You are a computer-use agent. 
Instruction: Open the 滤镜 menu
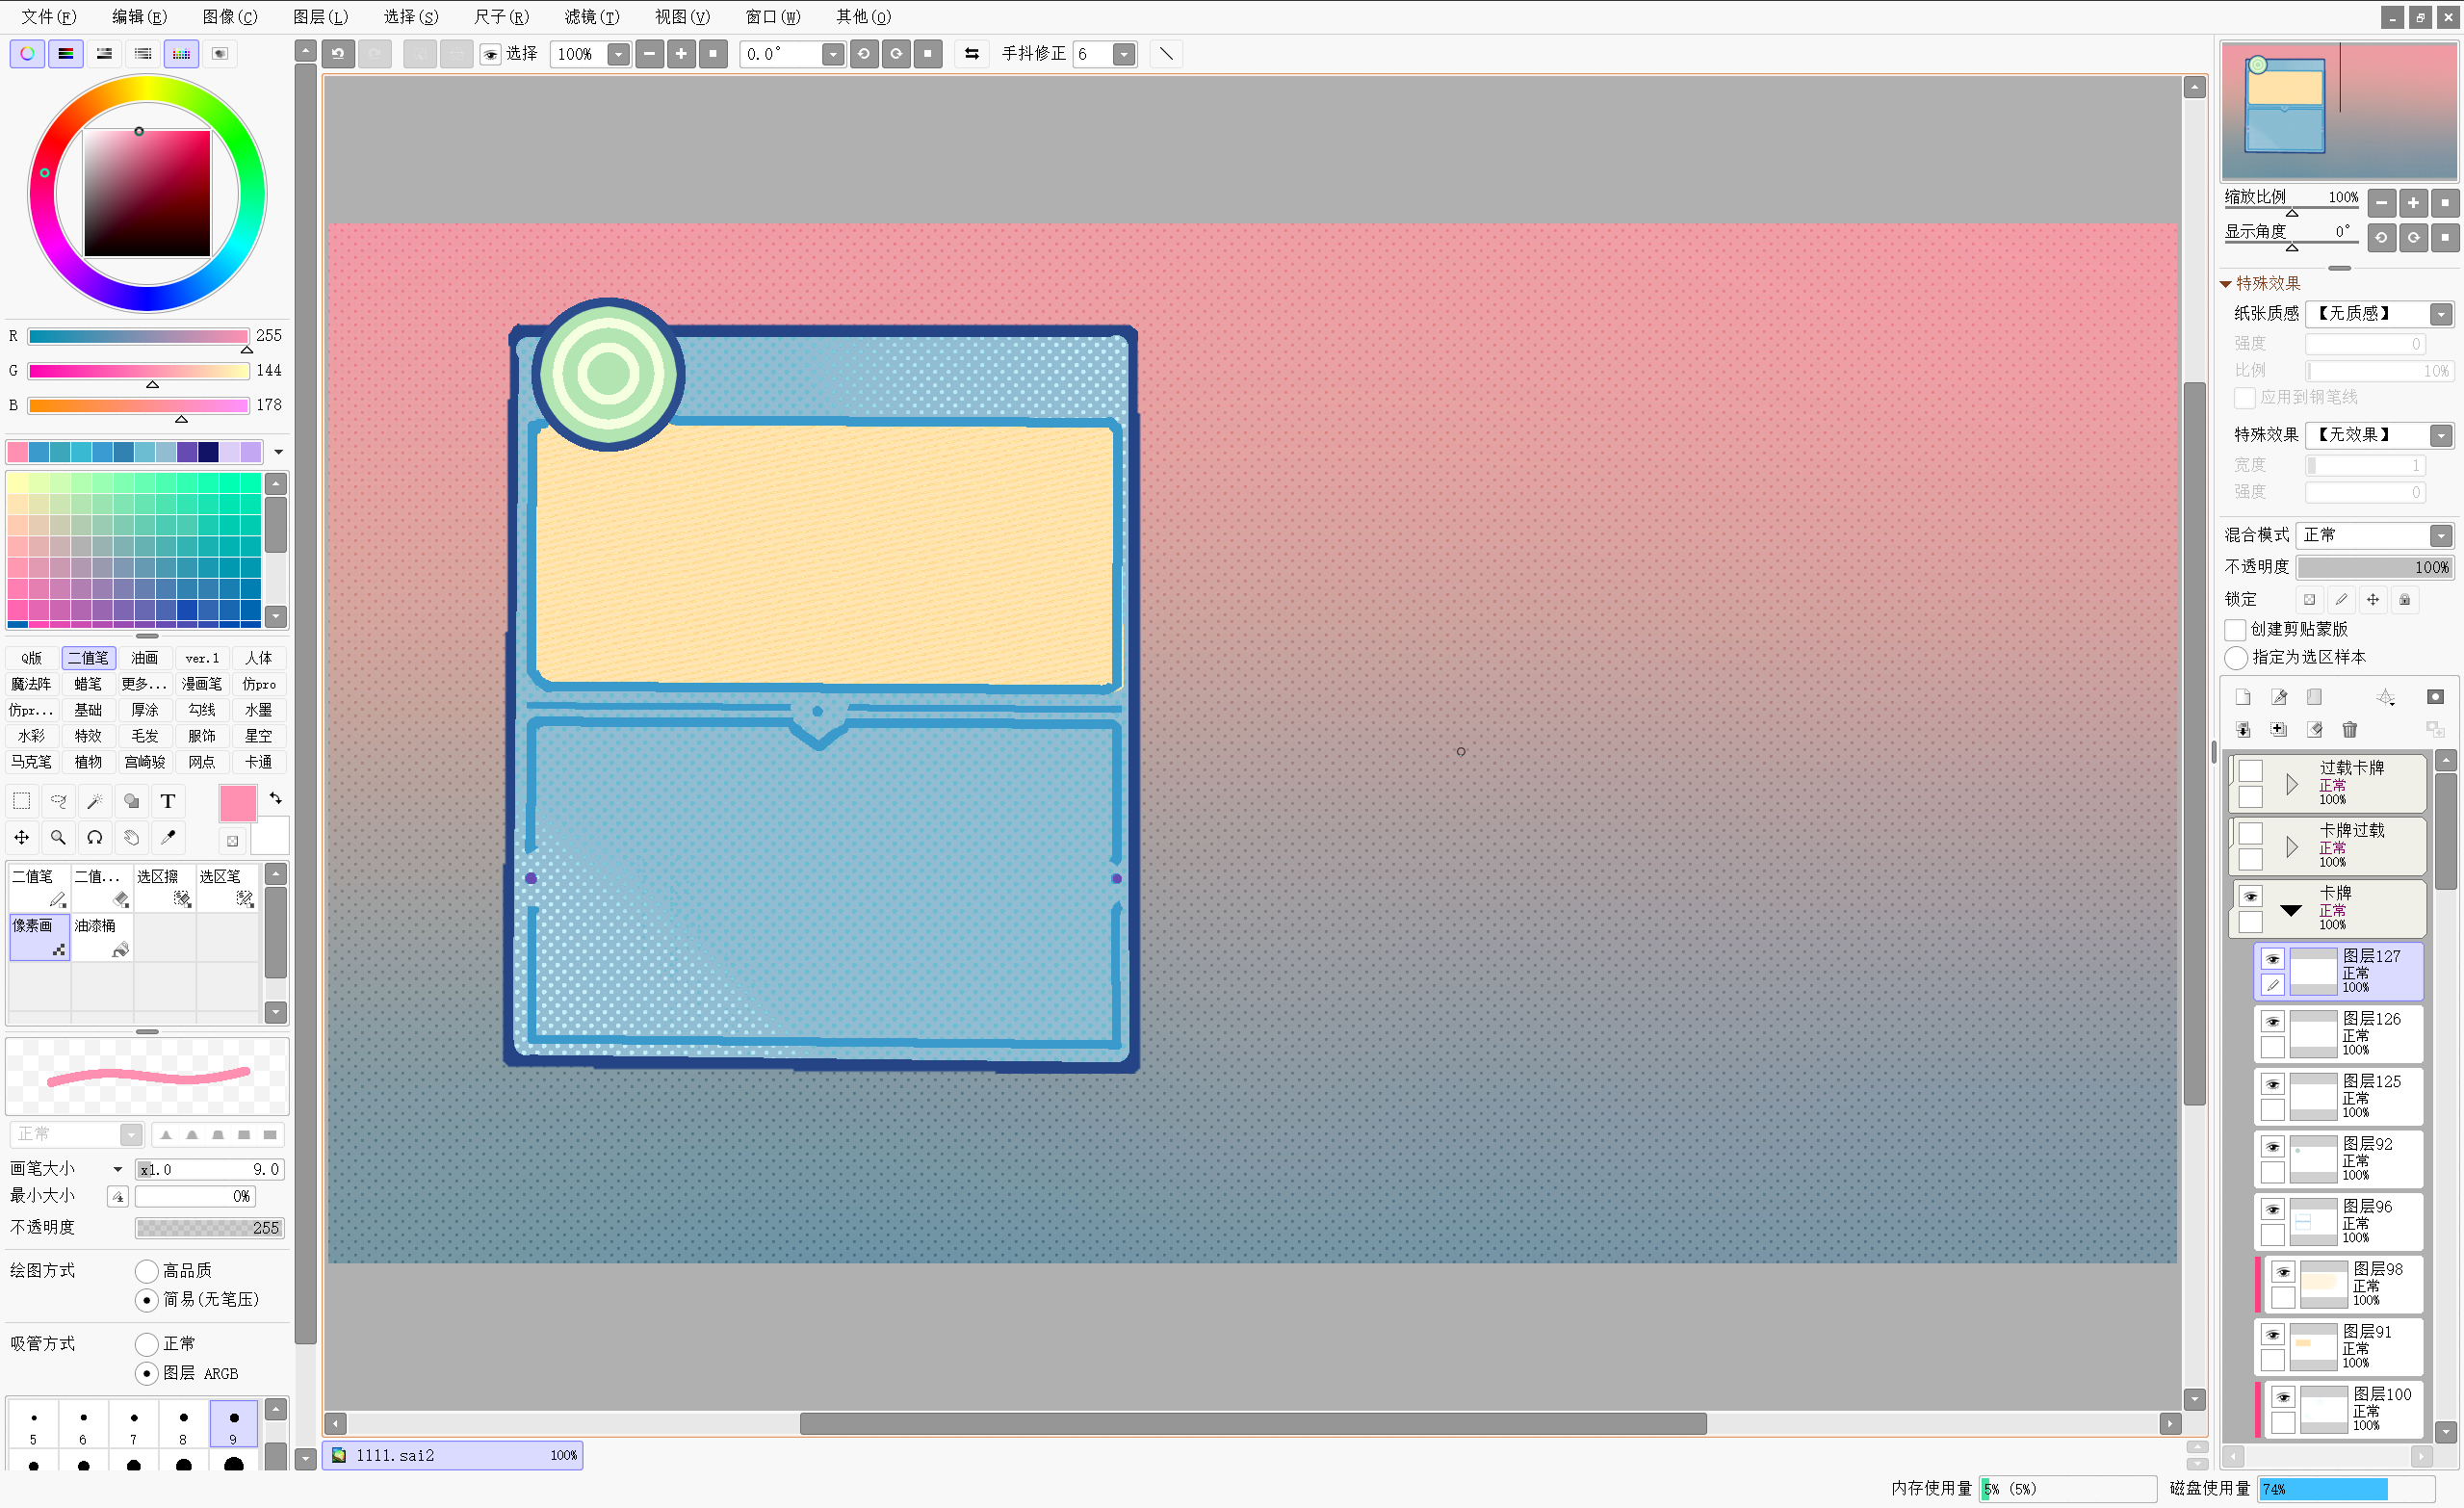tap(591, 16)
